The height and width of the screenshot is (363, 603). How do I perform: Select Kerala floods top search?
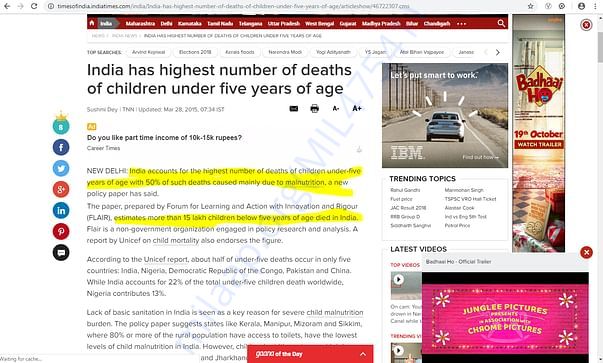tap(240, 52)
